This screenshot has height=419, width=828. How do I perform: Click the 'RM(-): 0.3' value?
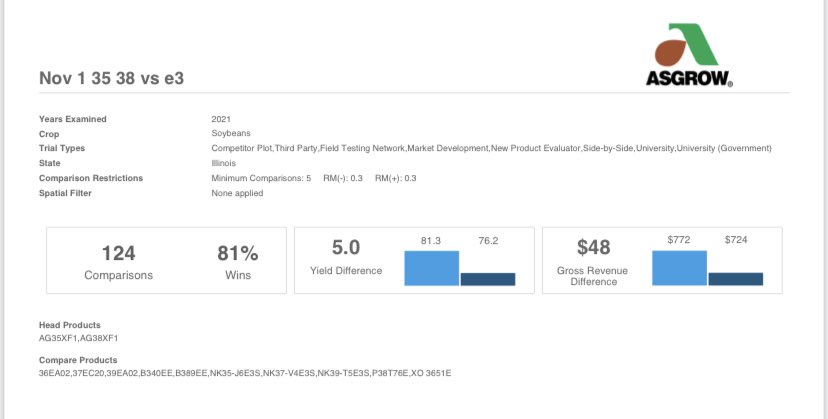[x=343, y=178]
